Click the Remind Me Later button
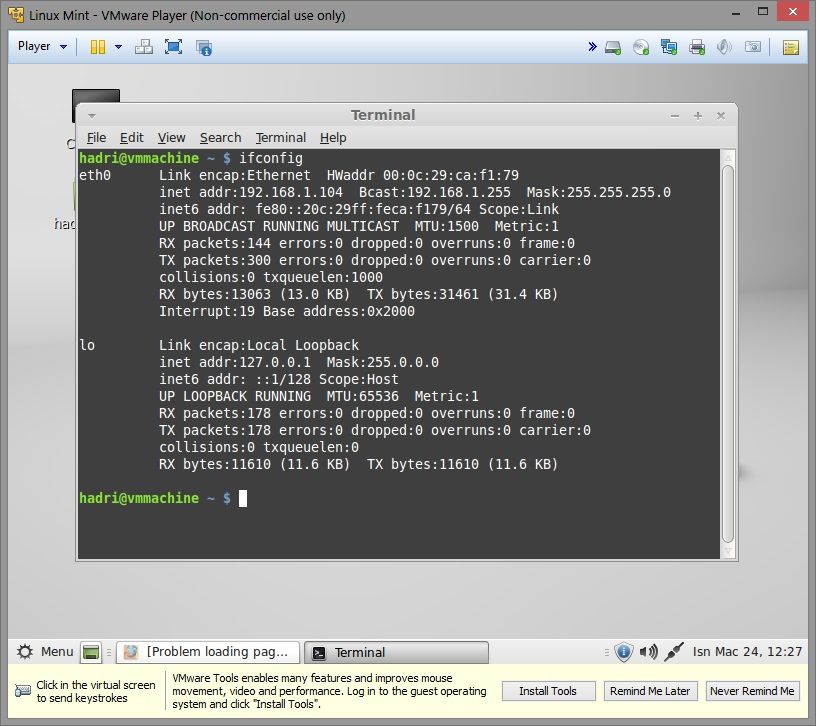 pos(649,691)
